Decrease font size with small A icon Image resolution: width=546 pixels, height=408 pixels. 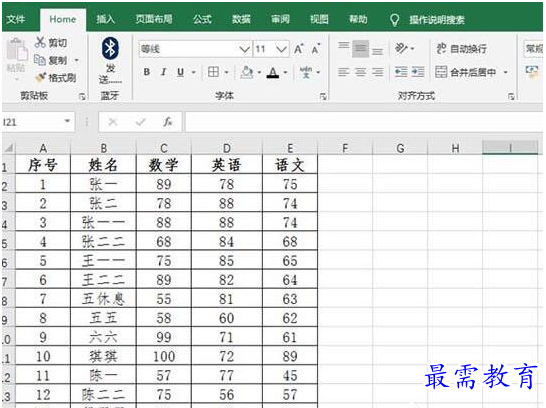[315, 49]
